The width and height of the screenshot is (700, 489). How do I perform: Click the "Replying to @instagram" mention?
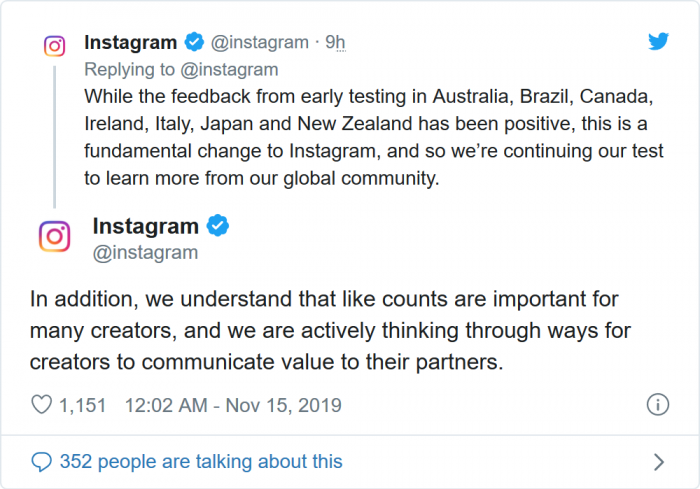pyautogui.click(x=232, y=70)
